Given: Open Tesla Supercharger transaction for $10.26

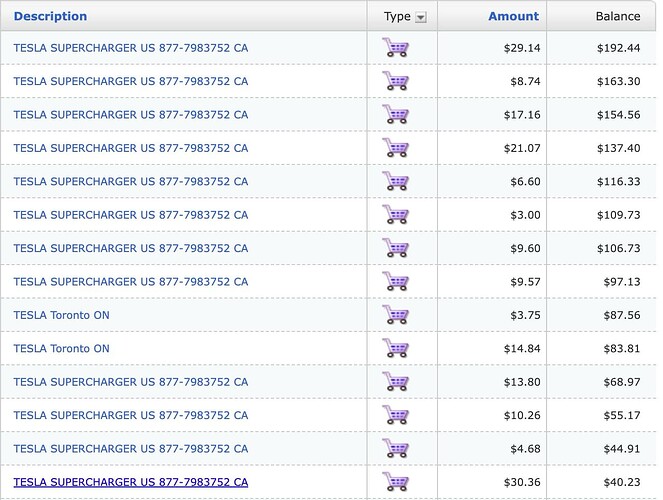Looking at the screenshot, I should coord(131,415).
